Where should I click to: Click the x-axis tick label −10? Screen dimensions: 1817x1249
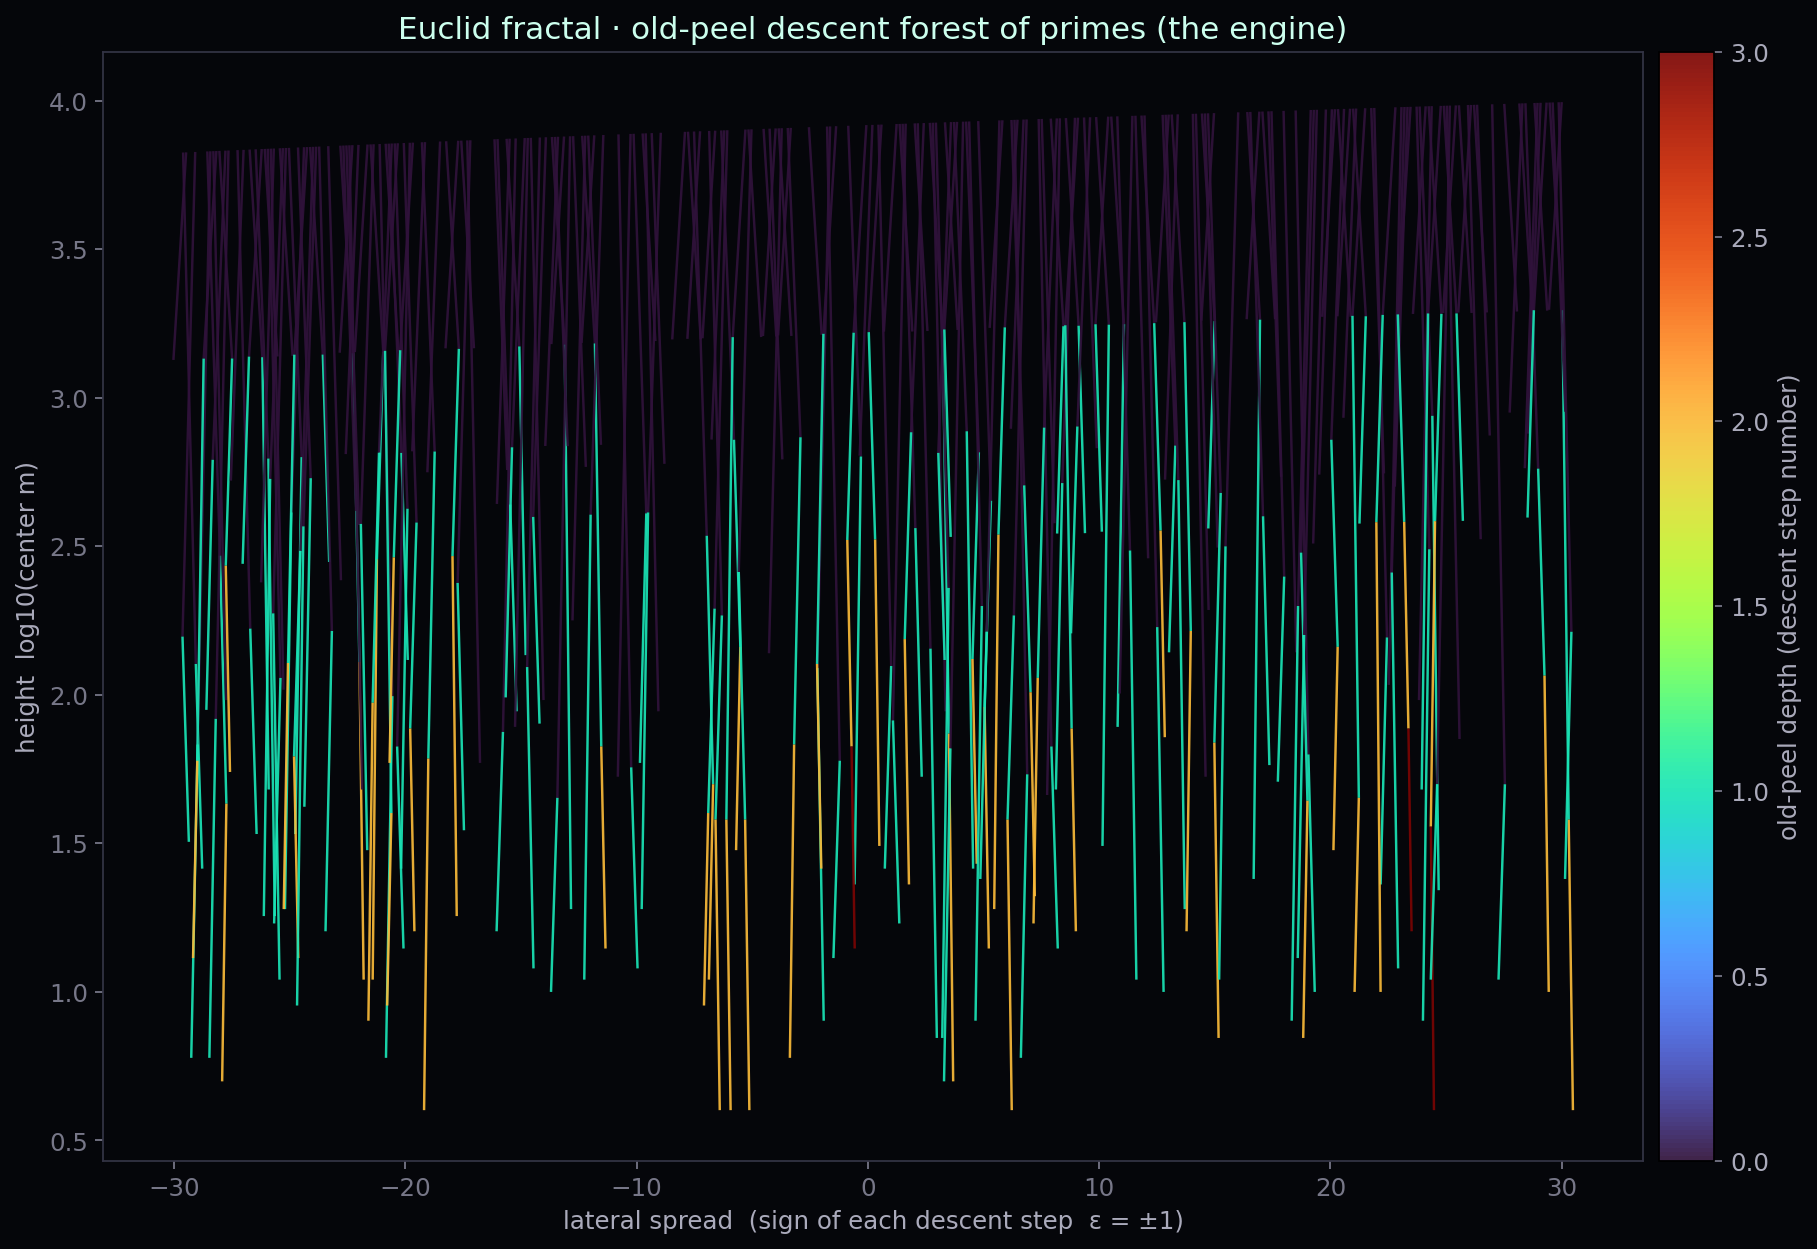coord(636,1187)
